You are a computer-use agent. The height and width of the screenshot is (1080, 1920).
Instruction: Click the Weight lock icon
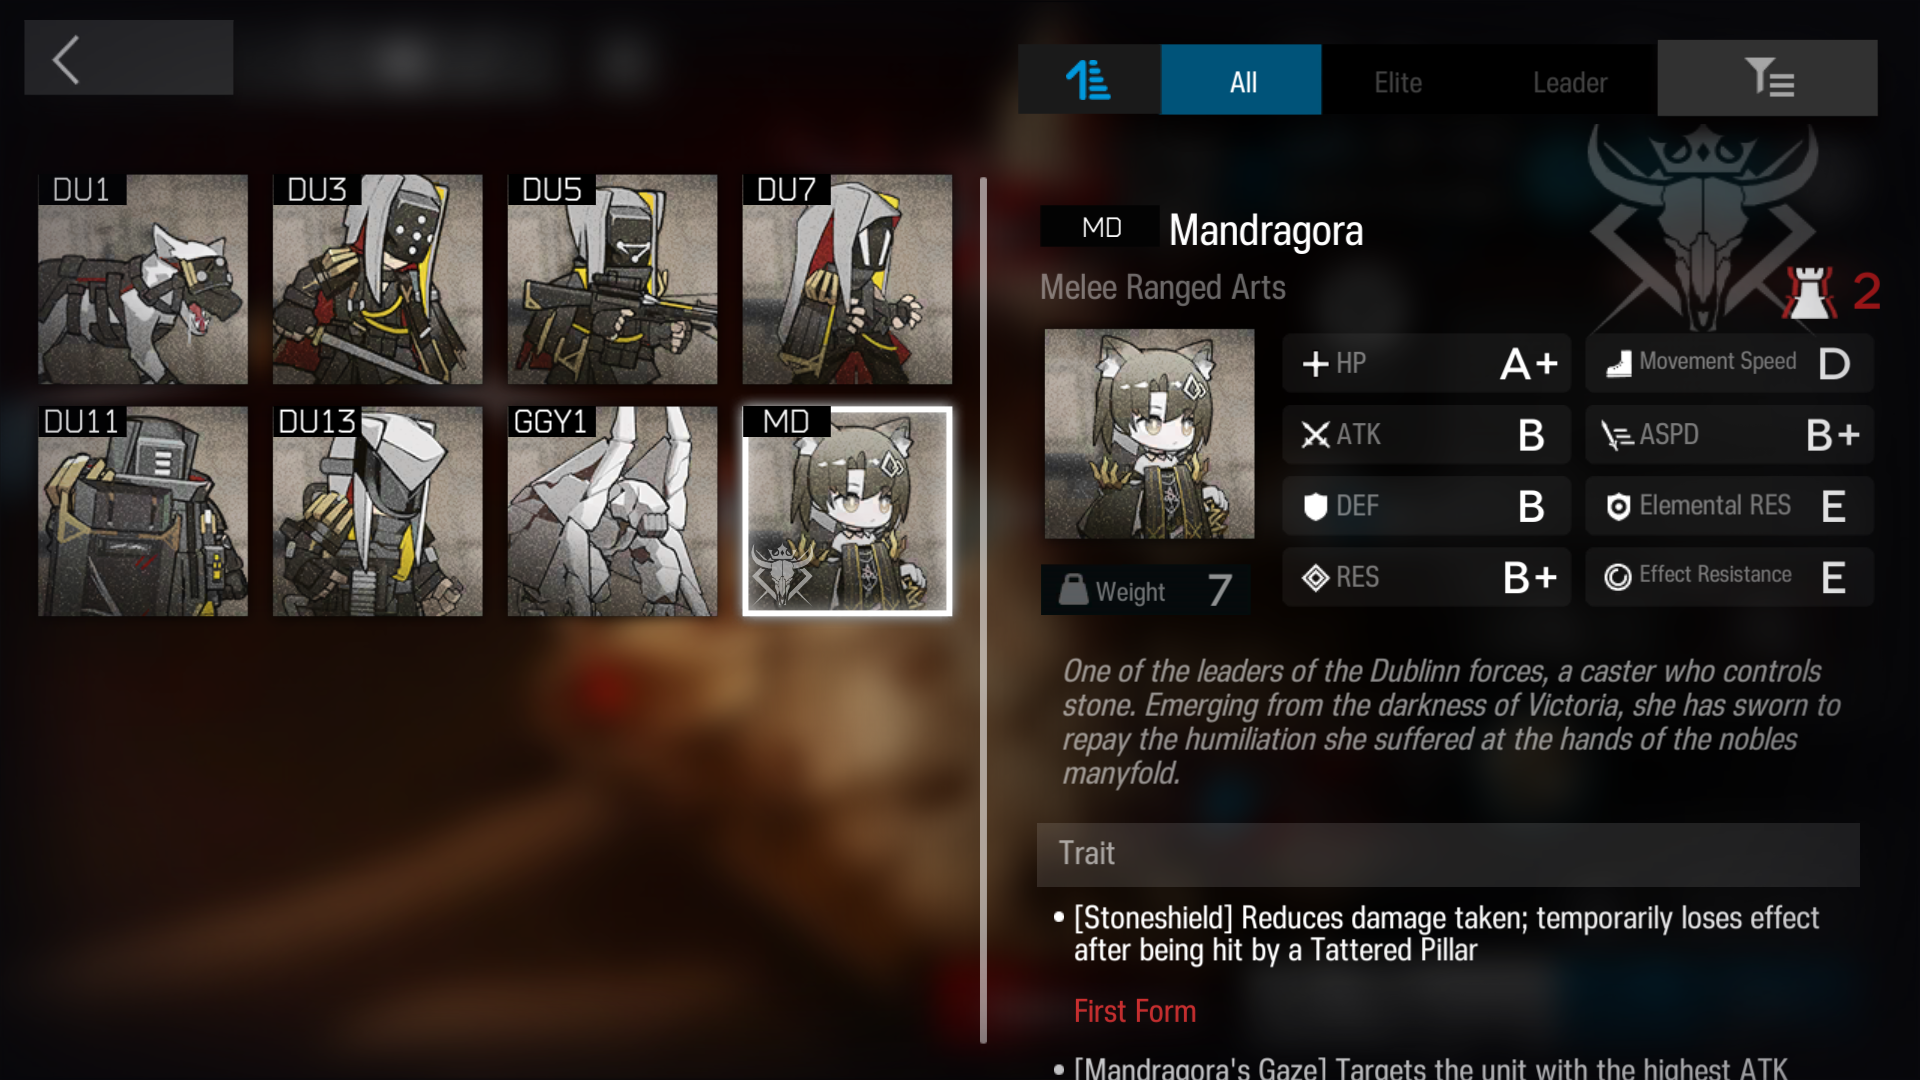1074,590
